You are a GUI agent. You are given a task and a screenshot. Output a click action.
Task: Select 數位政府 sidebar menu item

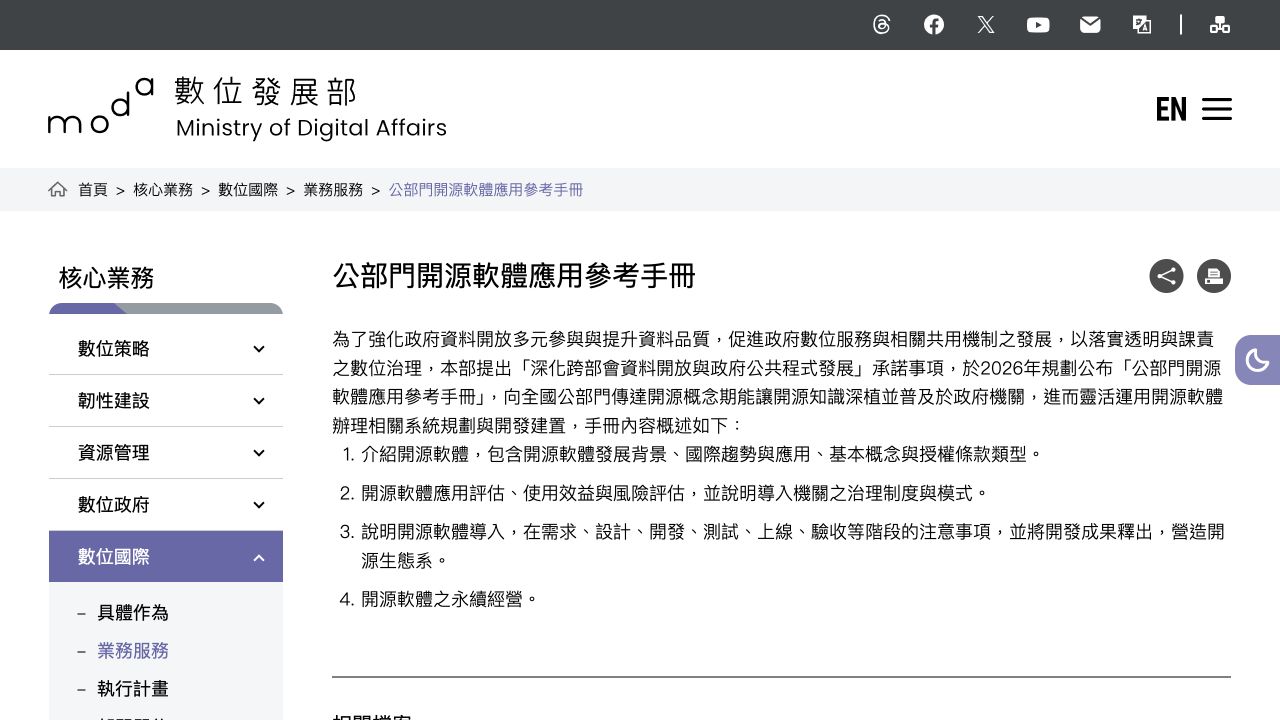166,505
